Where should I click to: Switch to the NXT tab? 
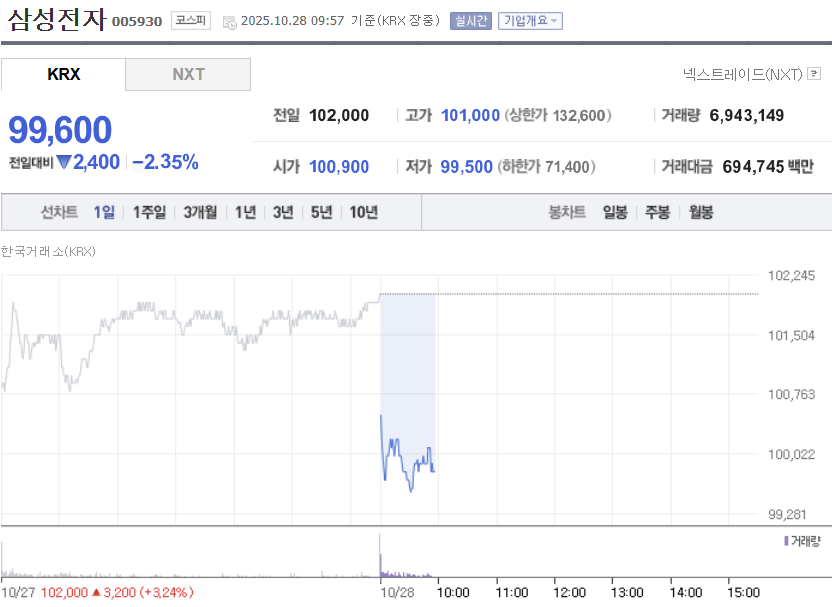(x=188, y=74)
